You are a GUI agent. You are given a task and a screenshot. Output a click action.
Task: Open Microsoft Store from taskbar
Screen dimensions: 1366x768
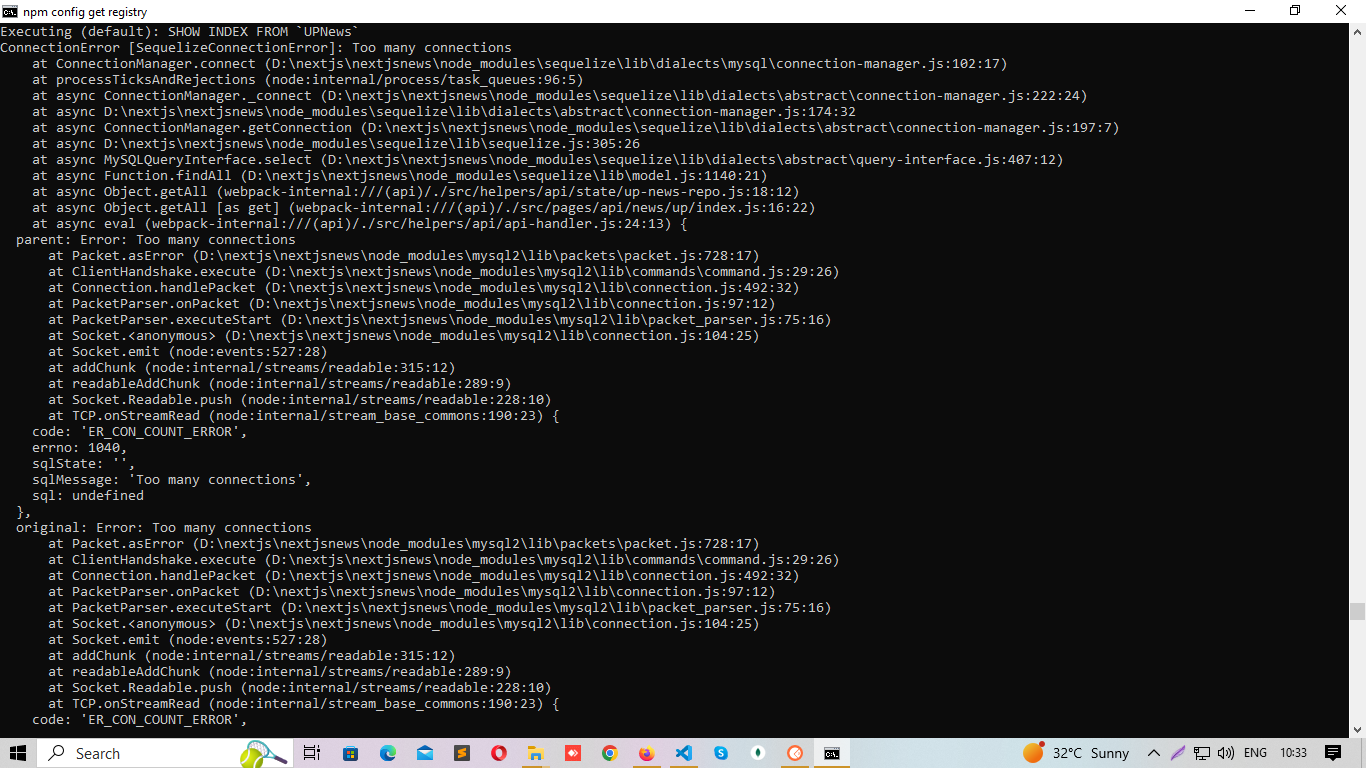tap(350, 753)
